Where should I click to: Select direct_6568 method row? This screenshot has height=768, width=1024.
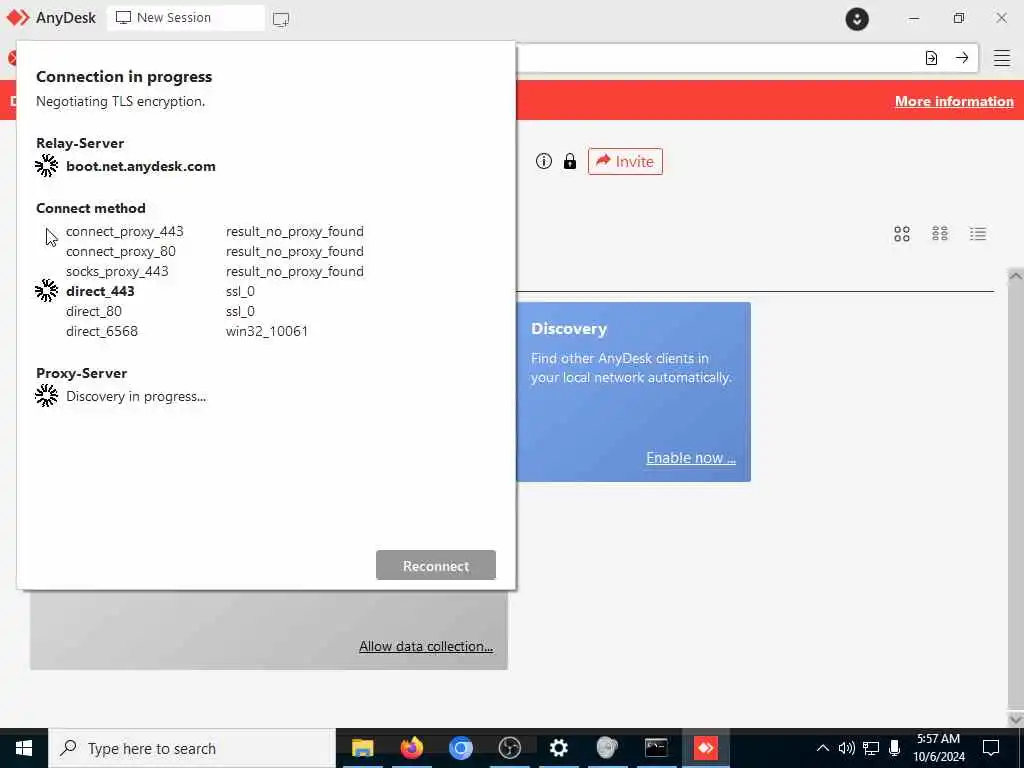click(x=187, y=331)
